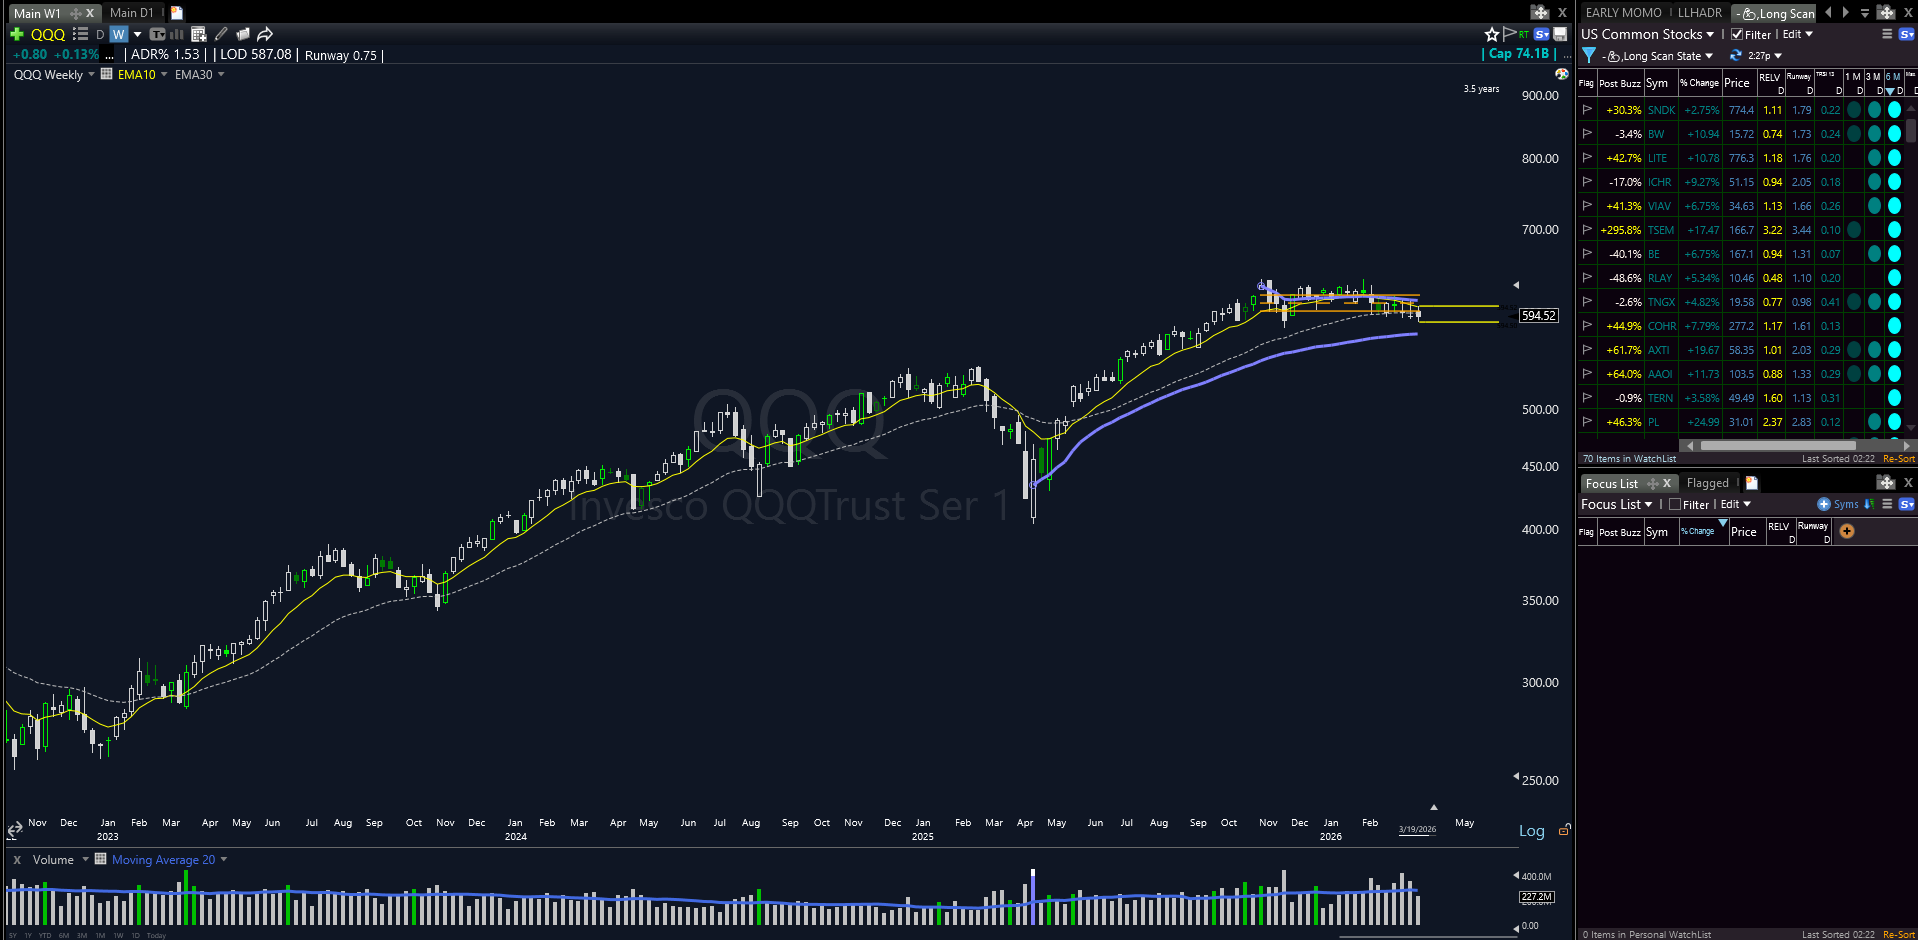Select the D daily timeframe button

pyautogui.click(x=100, y=34)
